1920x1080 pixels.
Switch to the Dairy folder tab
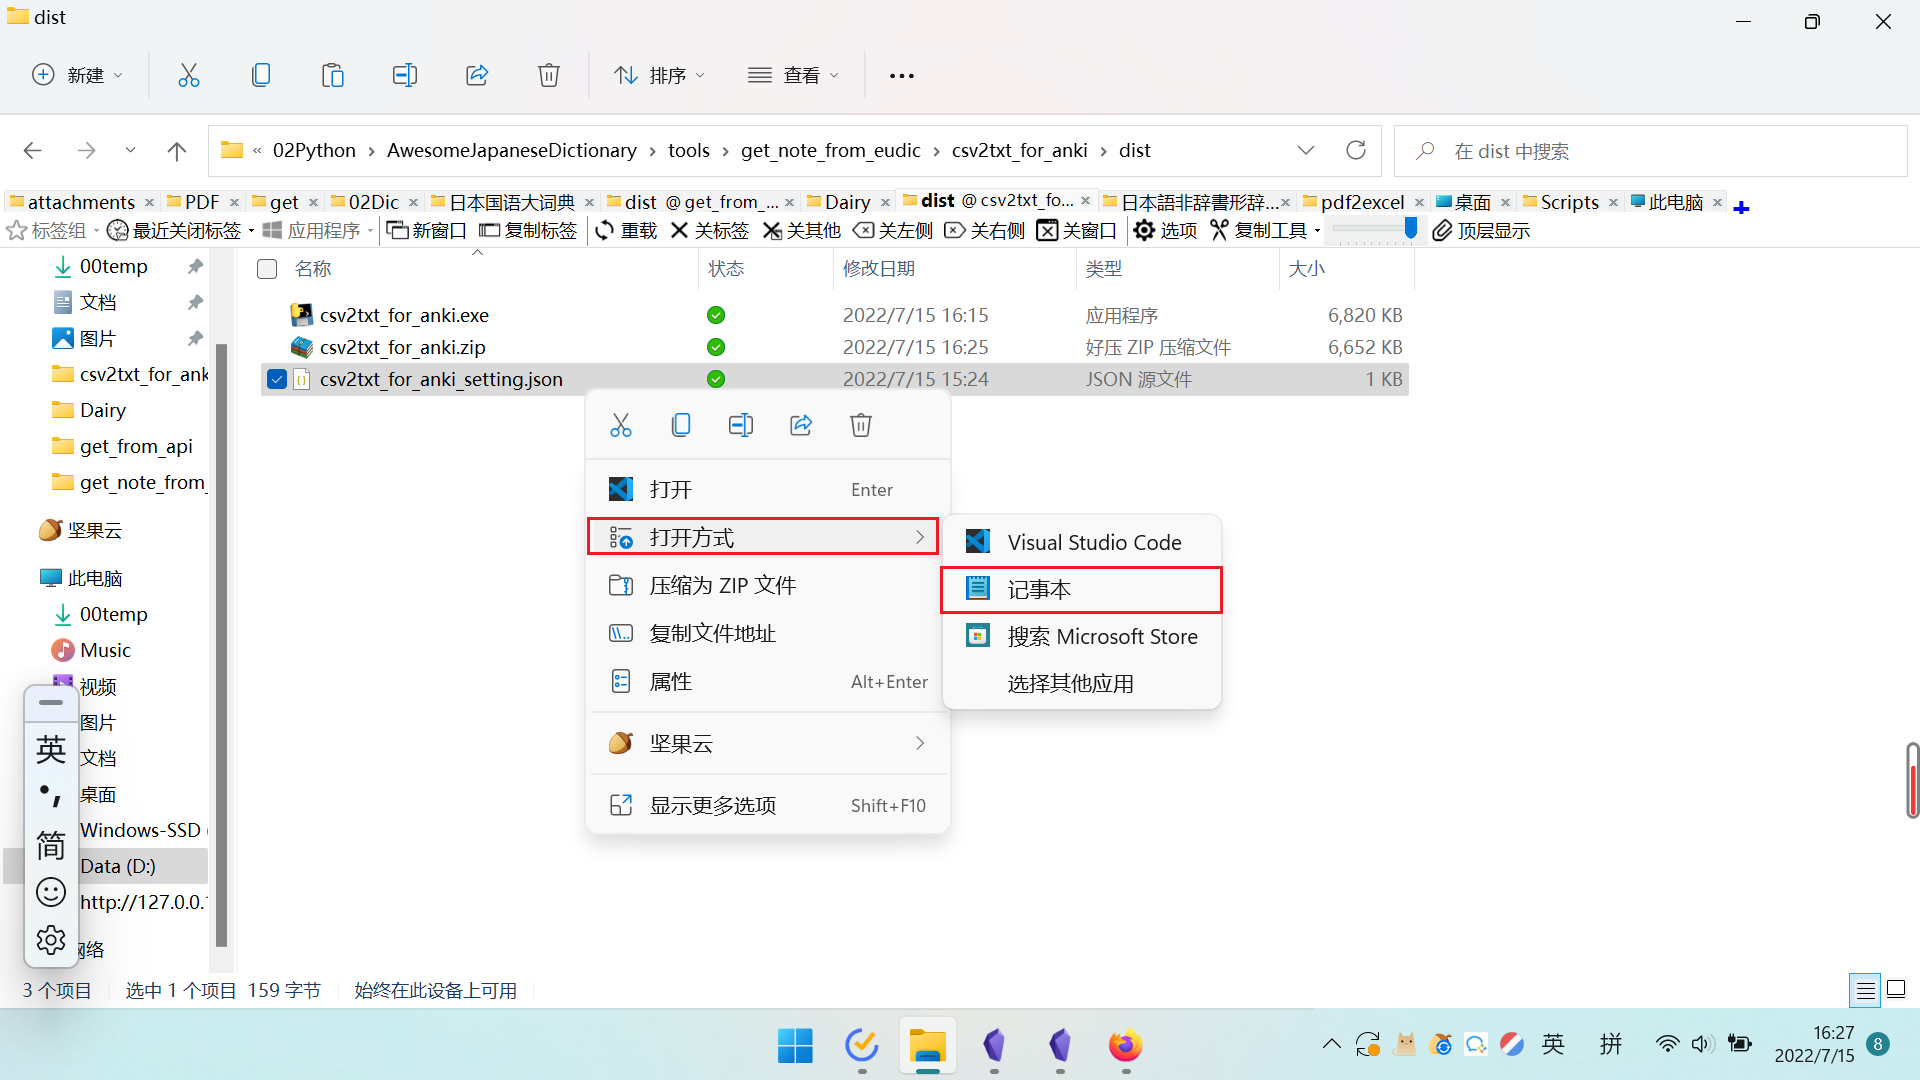tap(847, 202)
